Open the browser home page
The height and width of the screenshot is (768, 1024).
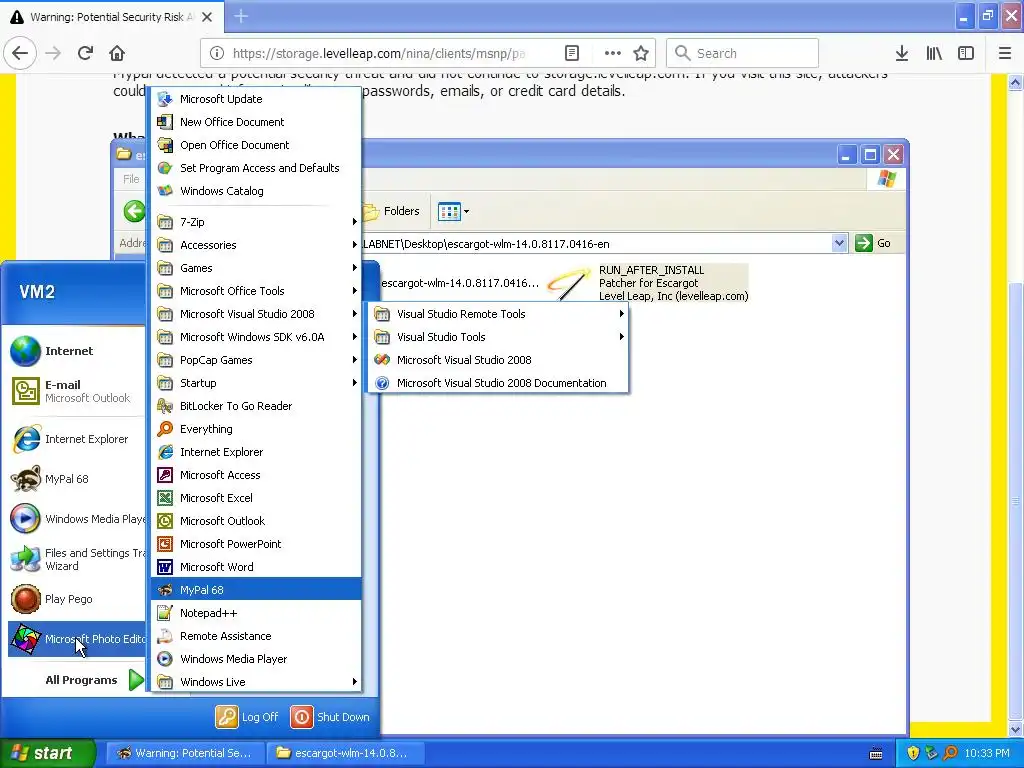tap(117, 53)
